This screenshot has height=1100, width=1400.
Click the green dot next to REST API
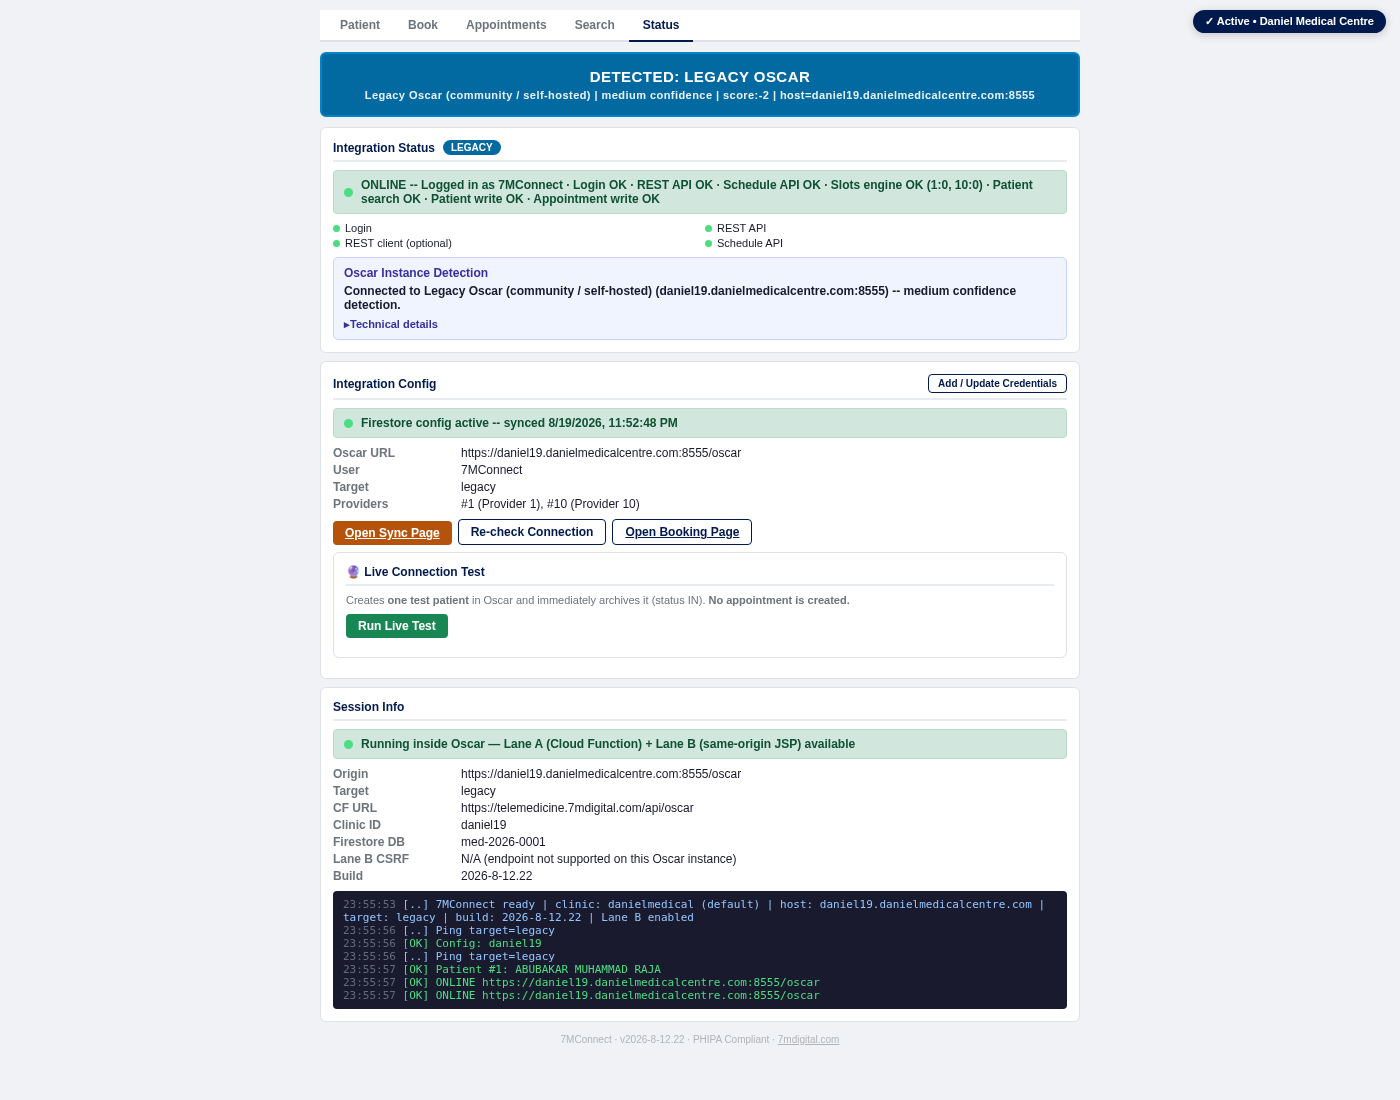point(709,229)
